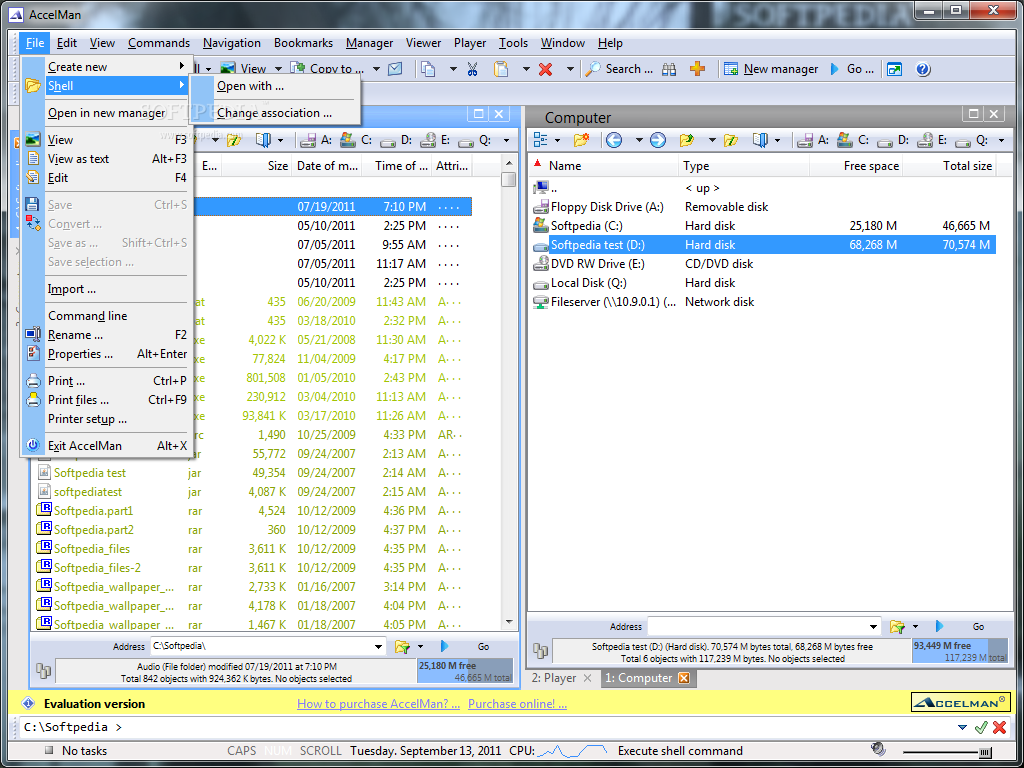The image size is (1024, 768).
Task: Click Go next to the C:\Softpedia address
Action: (x=483, y=647)
